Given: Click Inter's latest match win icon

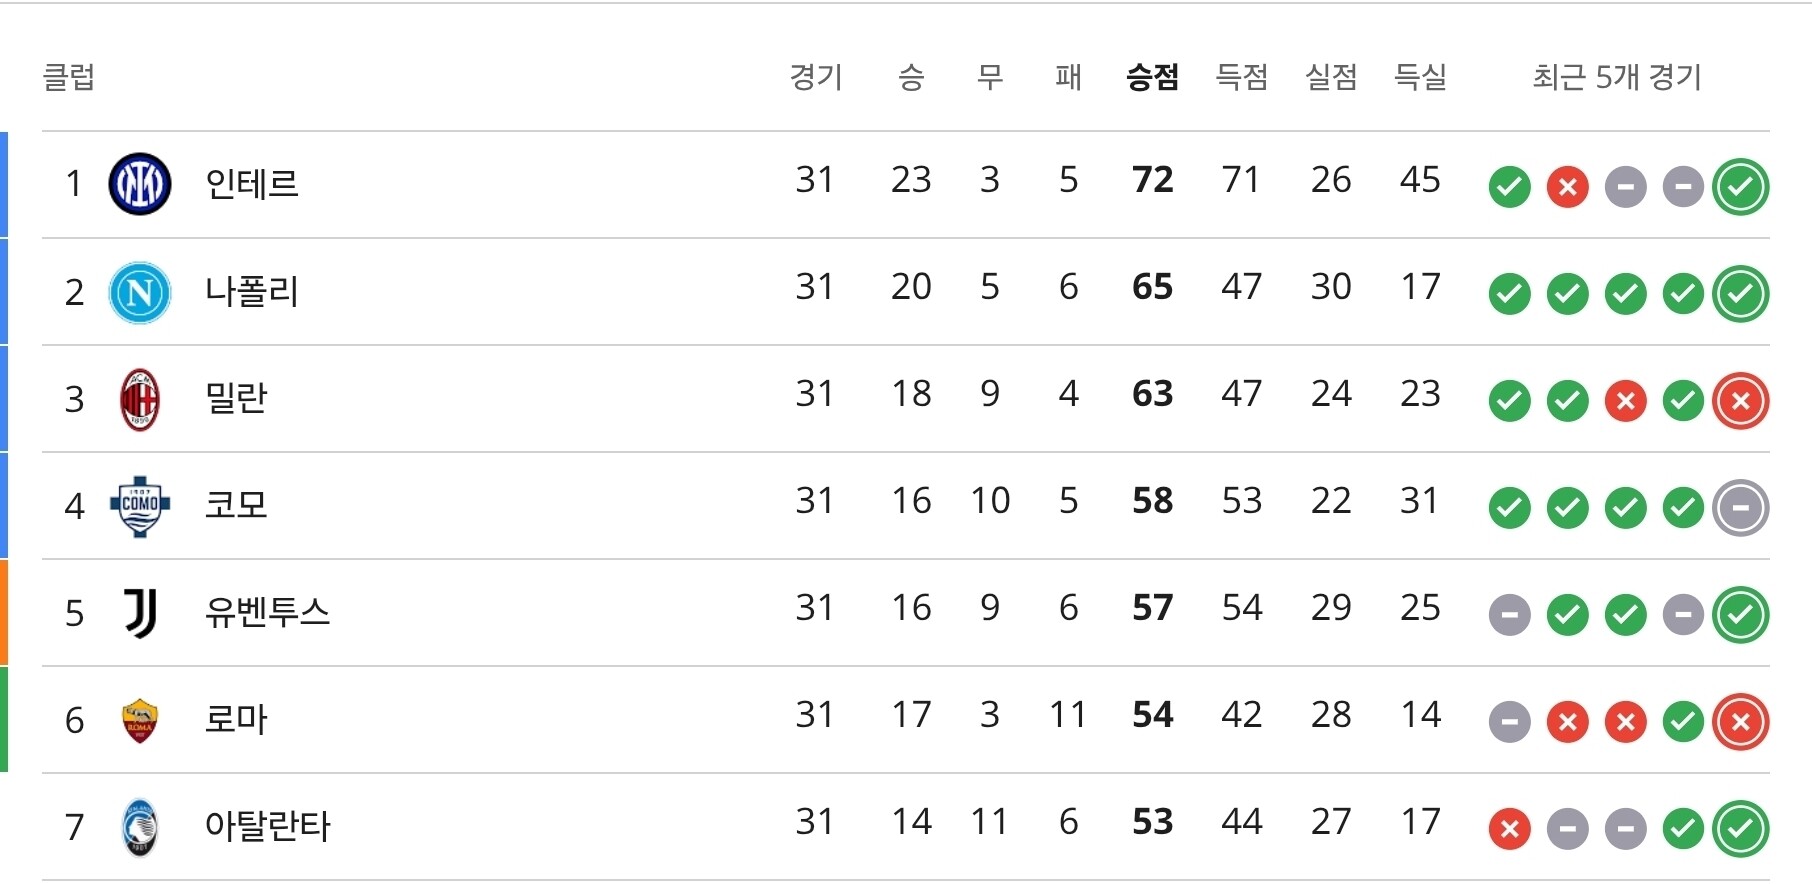Looking at the screenshot, I should pyautogui.click(x=1741, y=187).
